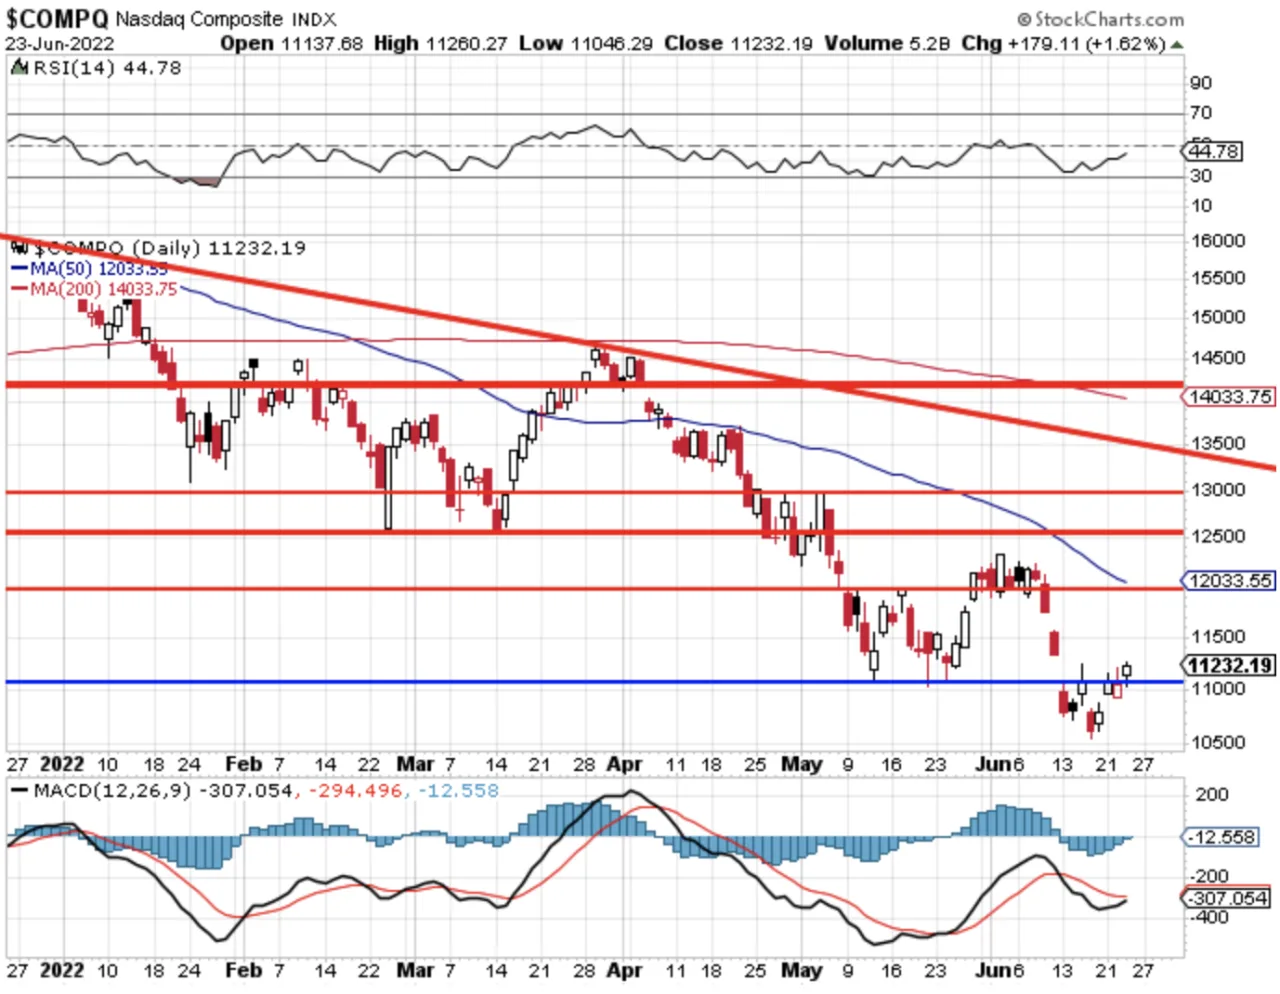The height and width of the screenshot is (994, 1280).
Task: Click the descending red trendline
Action: 640,351
